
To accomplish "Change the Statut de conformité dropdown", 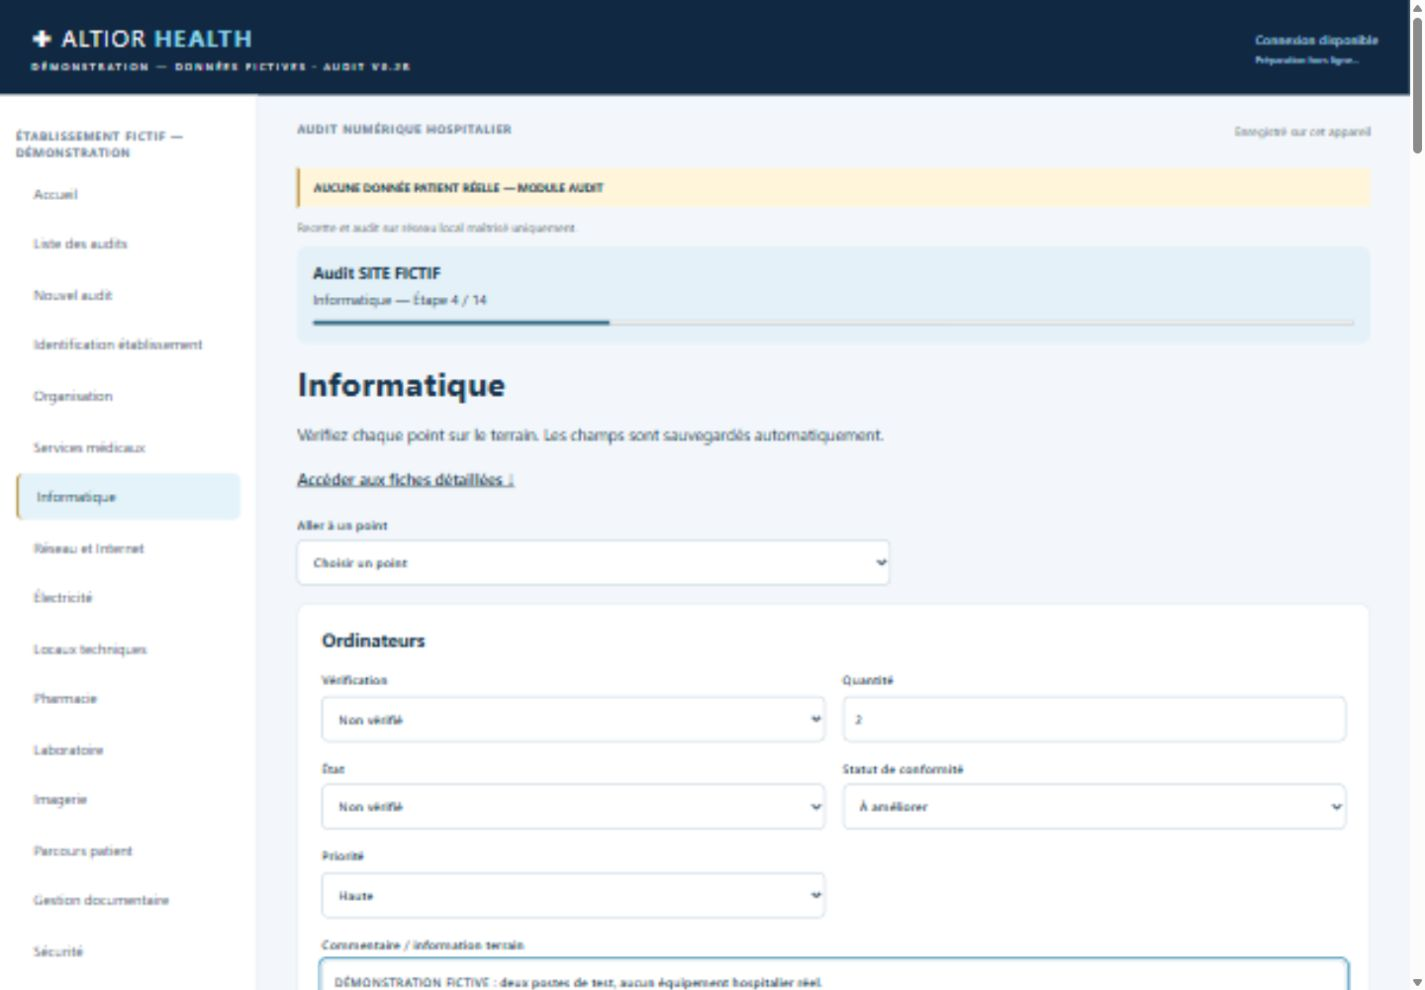I will 1094,807.
